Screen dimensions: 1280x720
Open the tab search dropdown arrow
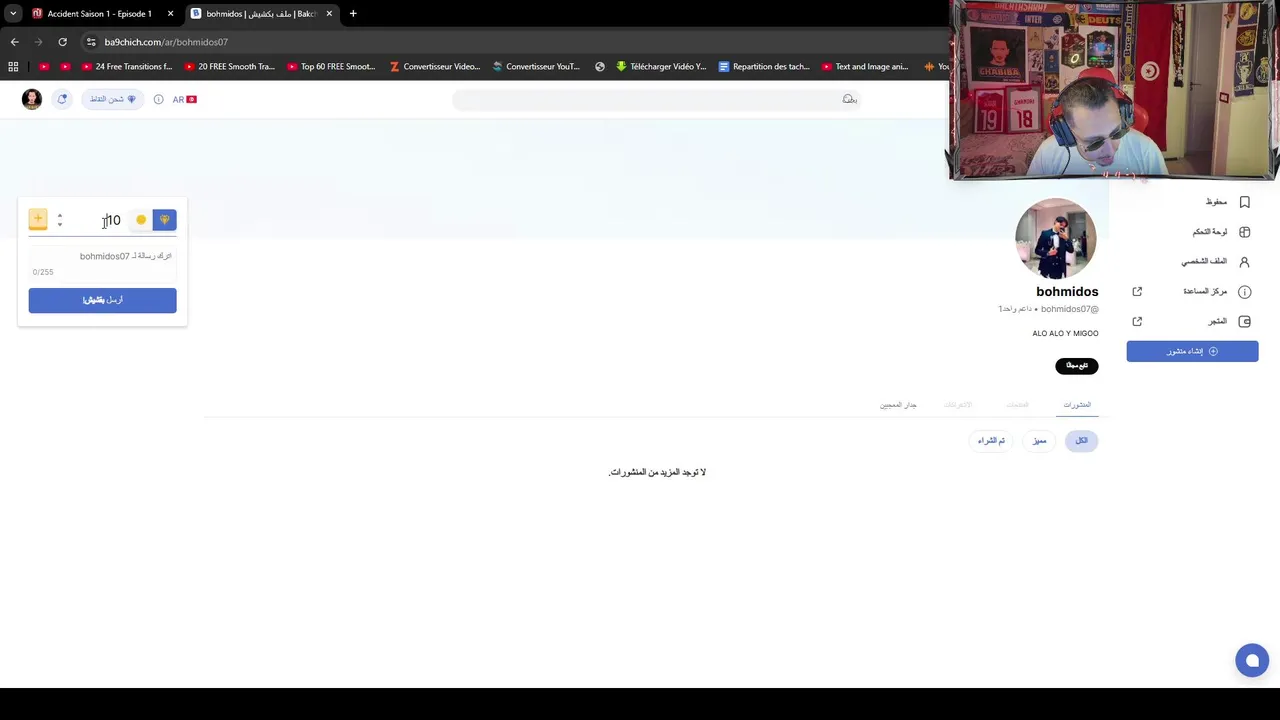(13, 14)
